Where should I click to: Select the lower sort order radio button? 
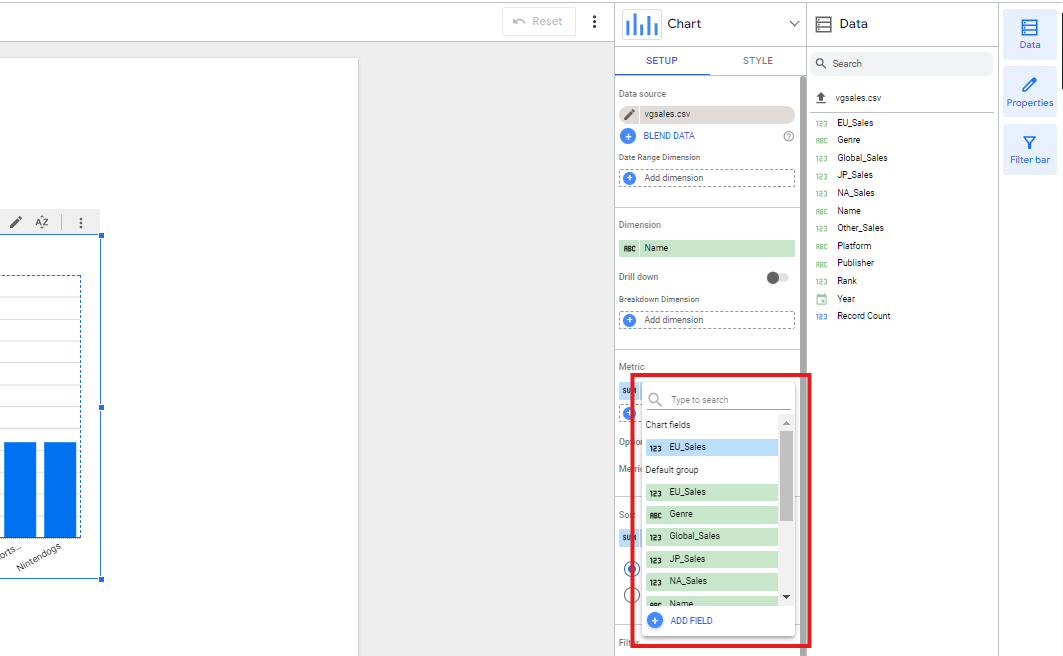coord(631,595)
